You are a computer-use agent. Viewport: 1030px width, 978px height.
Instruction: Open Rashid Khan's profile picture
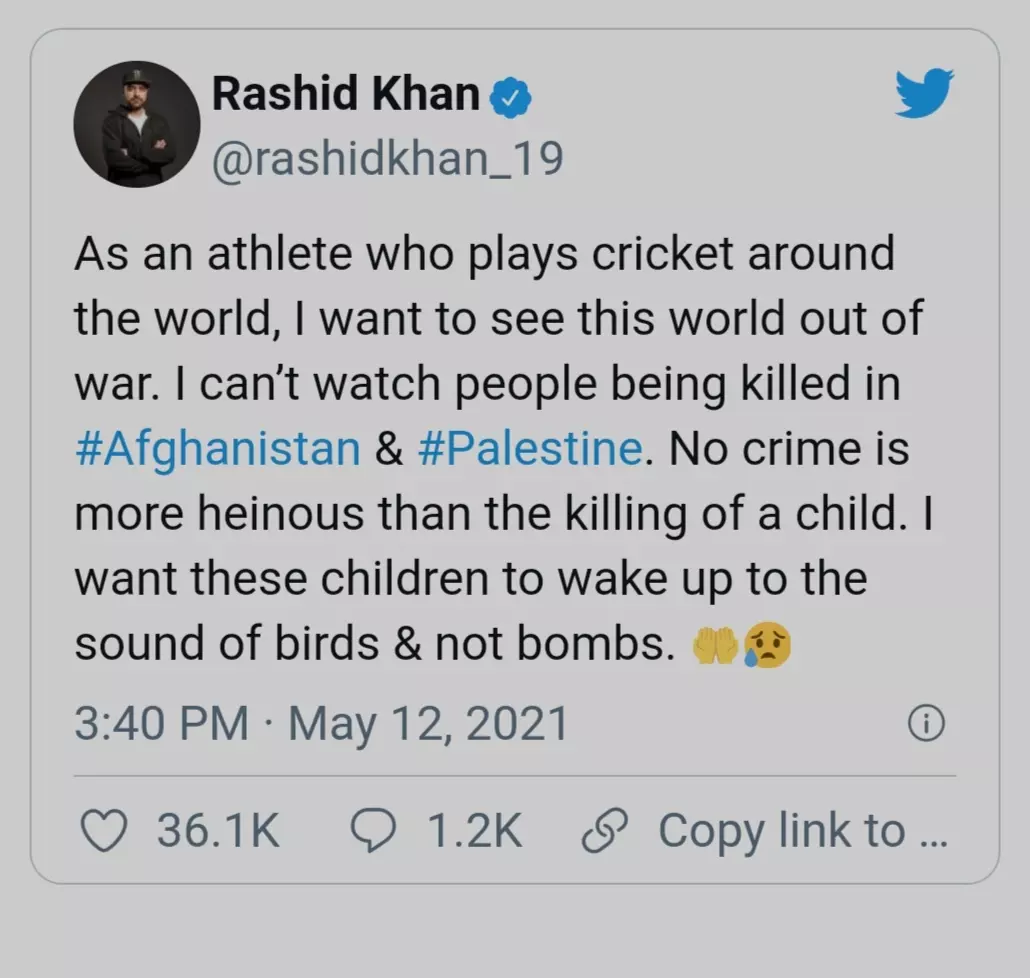point(137,123)
